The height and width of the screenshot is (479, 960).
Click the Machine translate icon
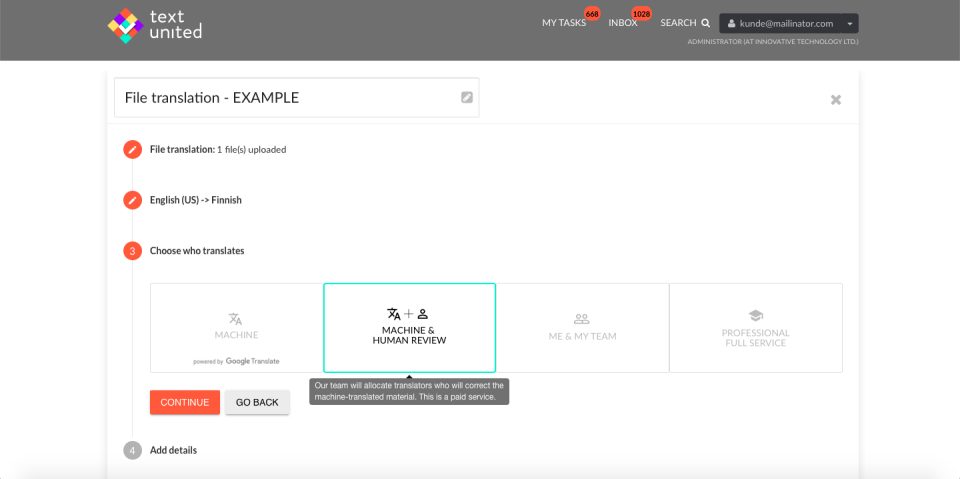236,319
